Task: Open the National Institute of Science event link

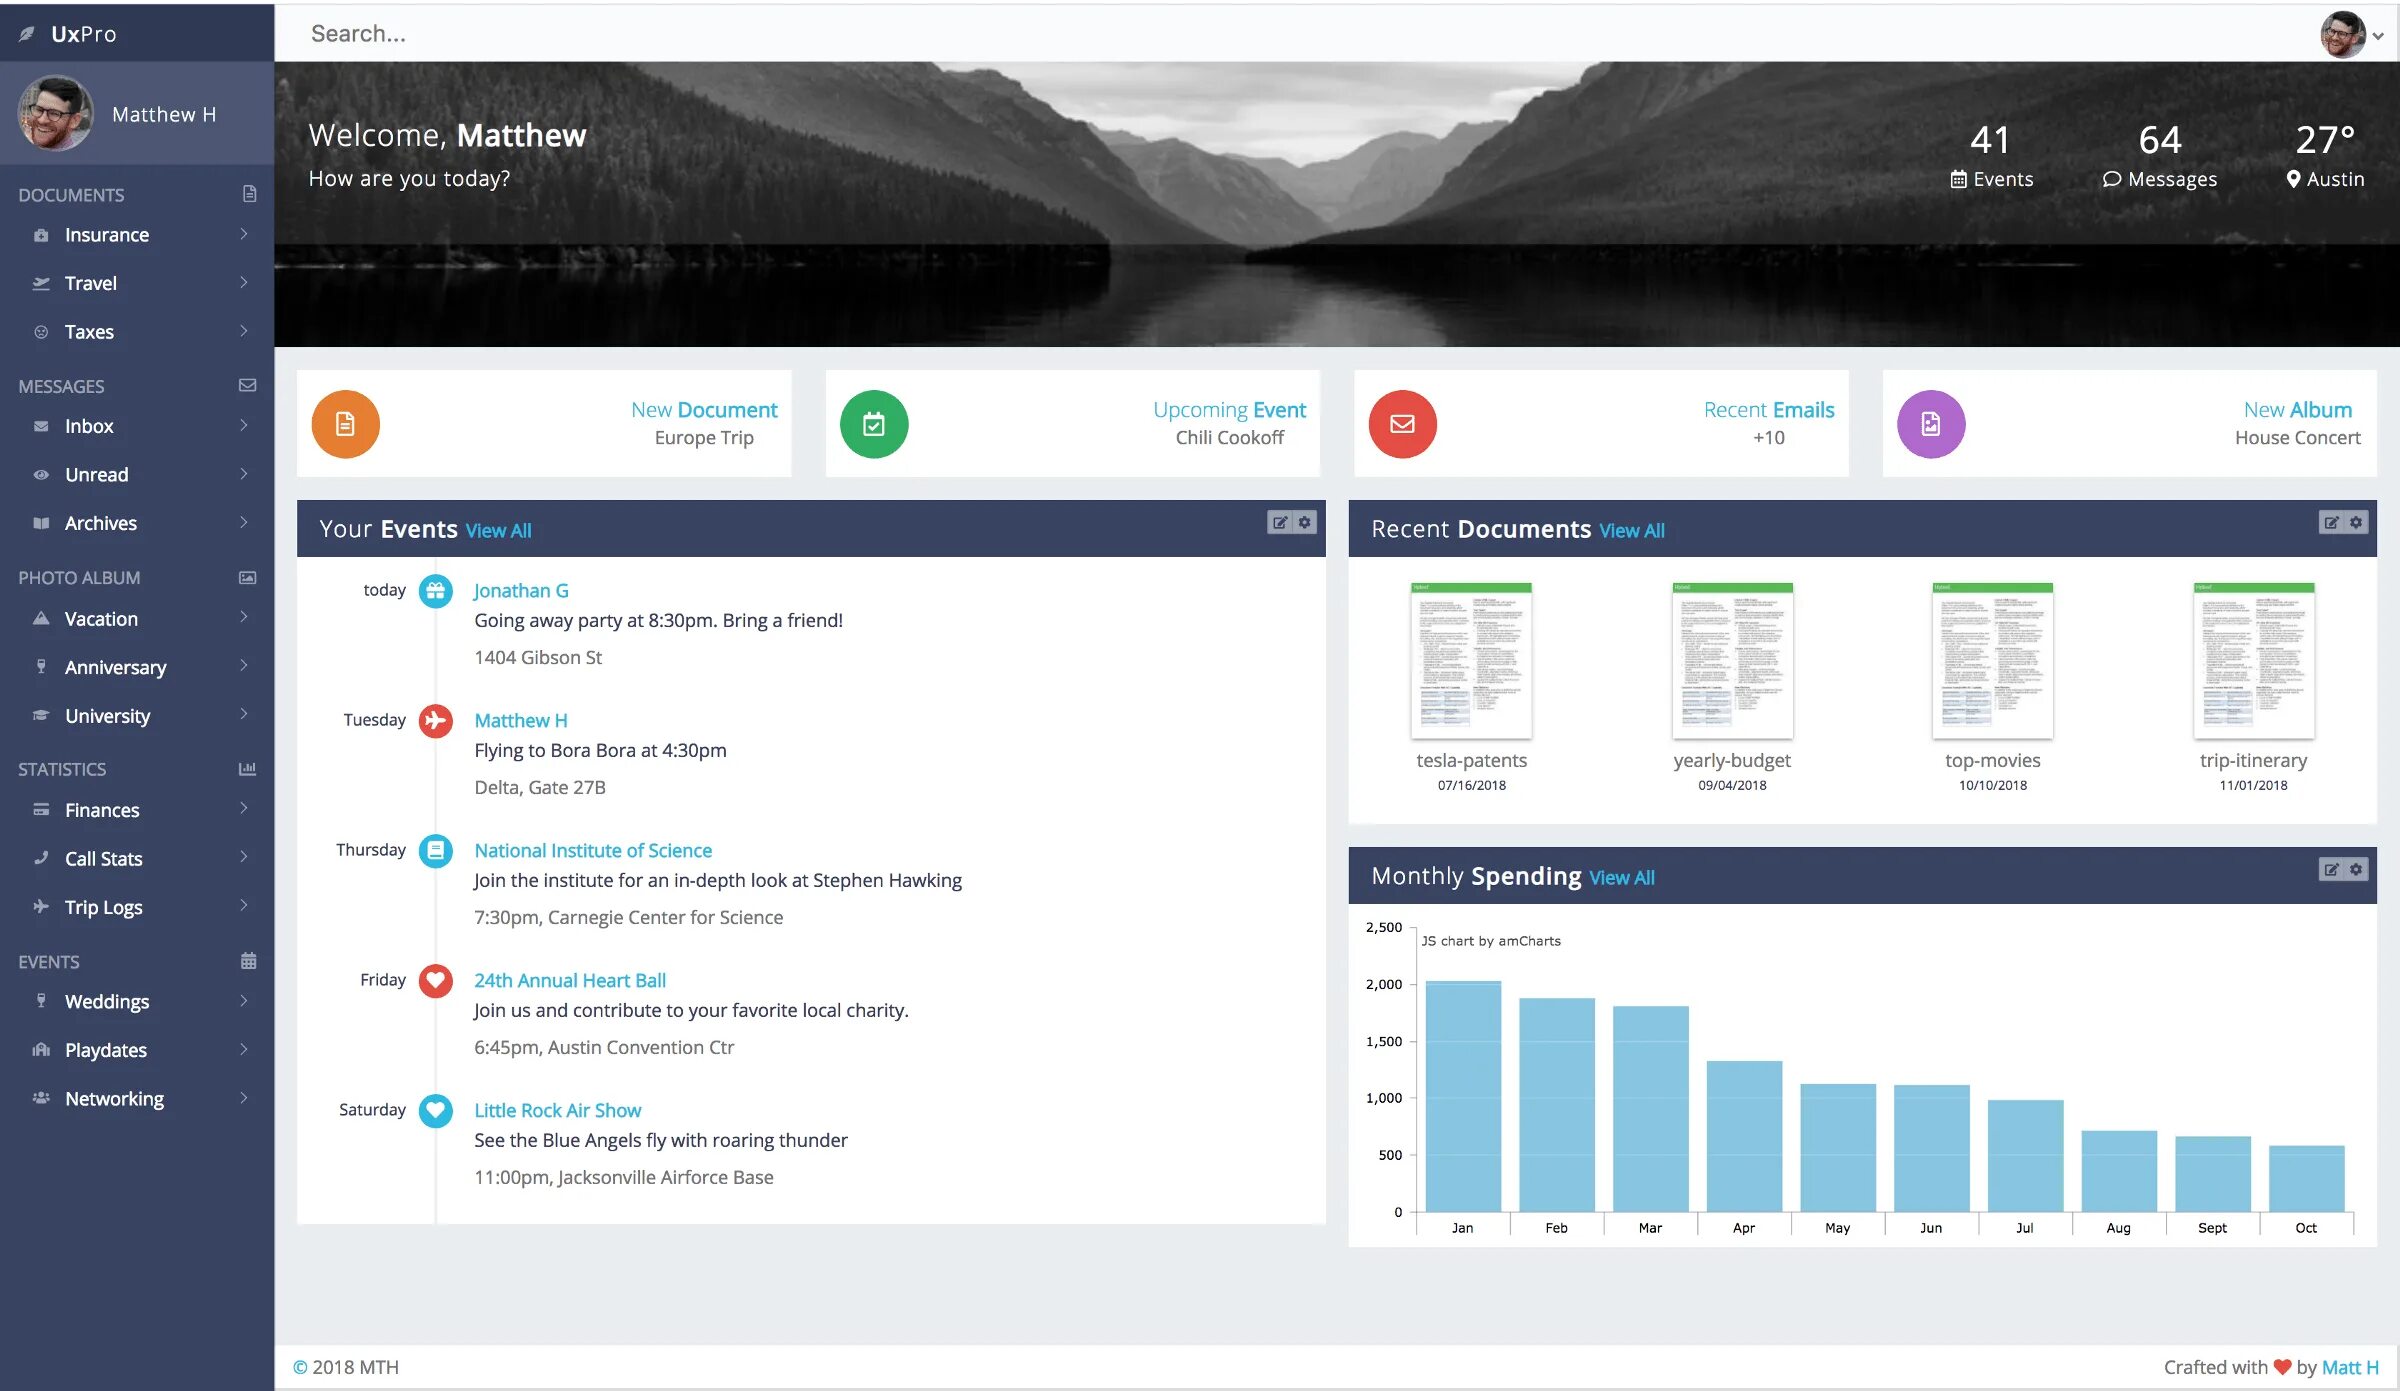Action: tap(592, 850)
